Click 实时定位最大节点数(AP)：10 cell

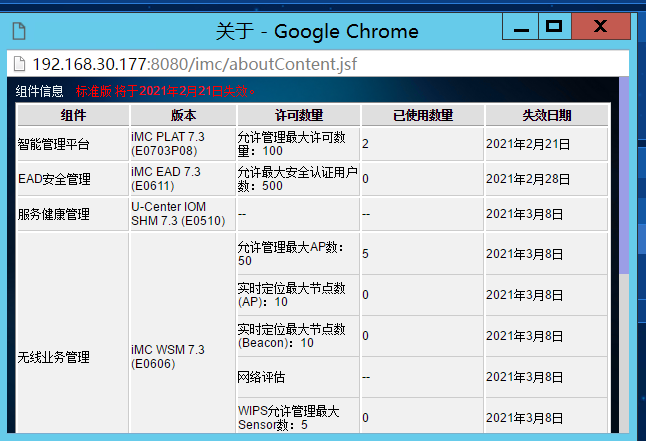pyautogui.click(x=299, y=295)
